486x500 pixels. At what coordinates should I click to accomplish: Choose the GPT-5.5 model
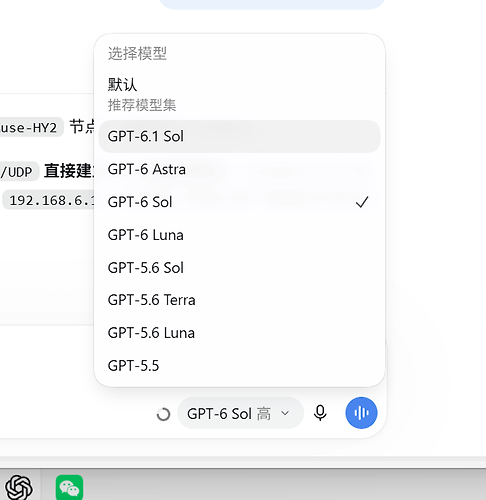(x=239, y=365)
